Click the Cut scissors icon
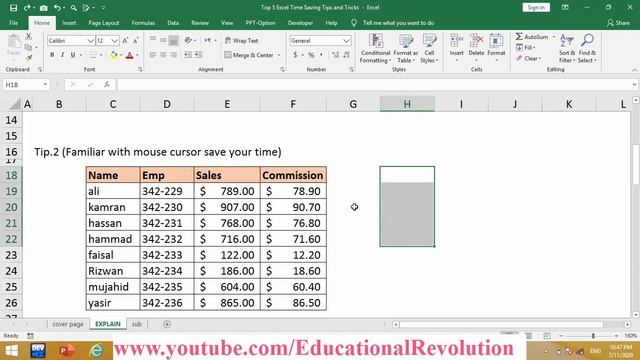This screenshot has width=640, height=360. coord(29,37)
